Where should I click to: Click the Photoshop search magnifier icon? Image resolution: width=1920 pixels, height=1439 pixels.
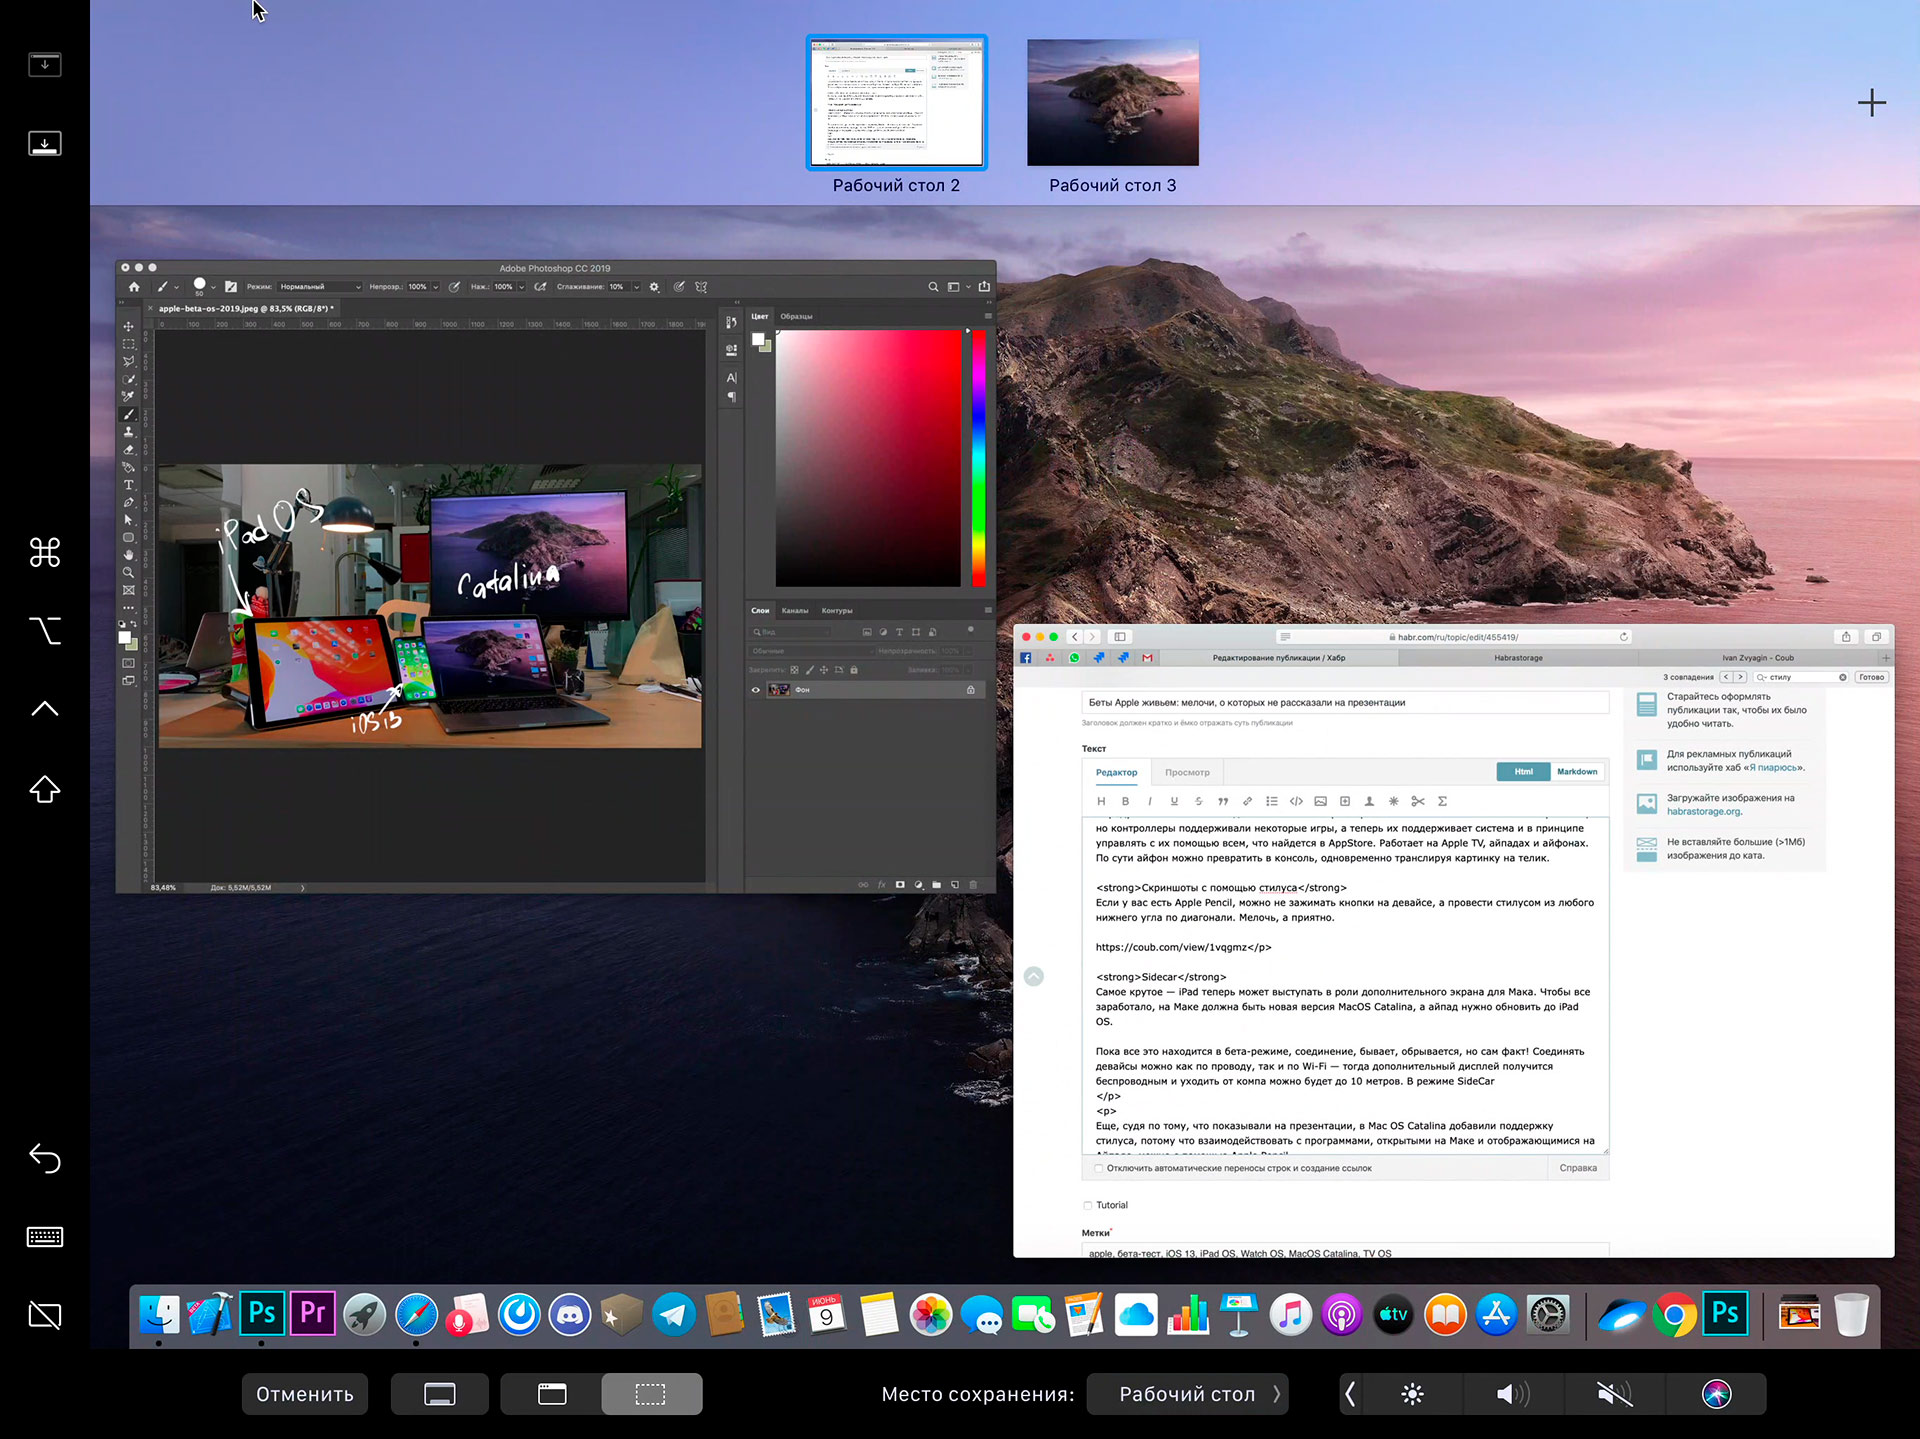(933, 287)
